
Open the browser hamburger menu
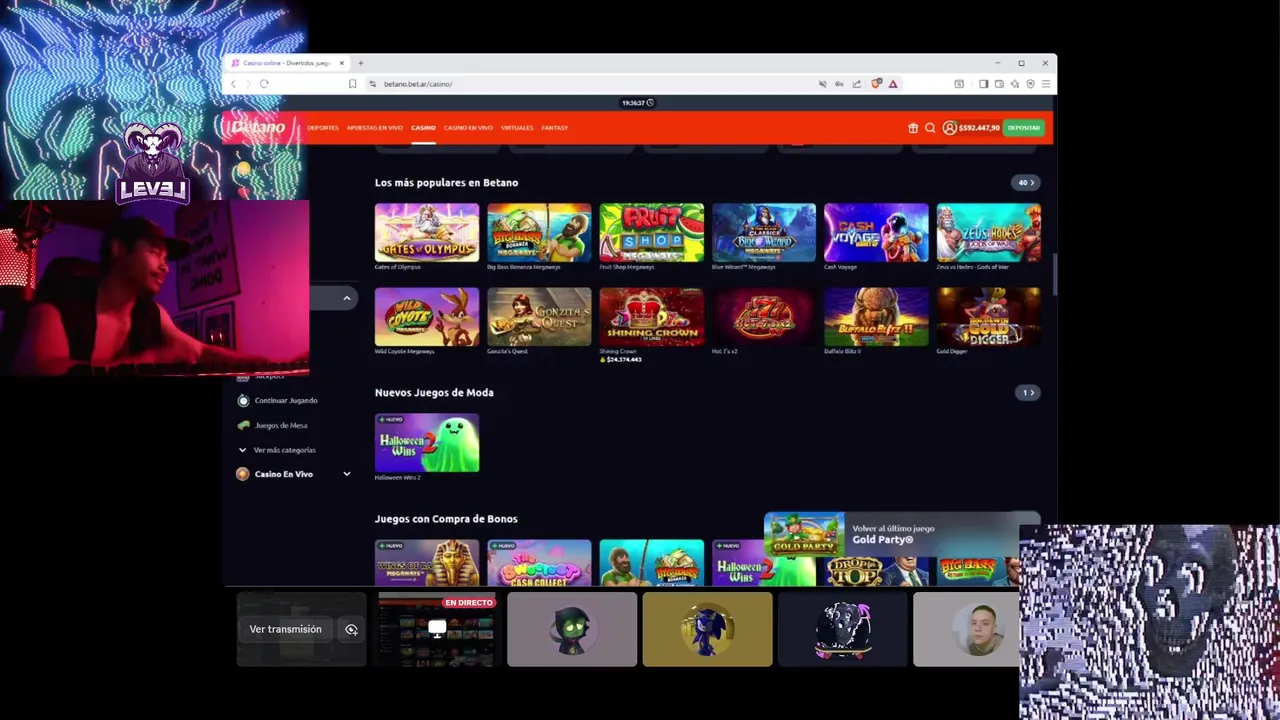(x=1046, y=84)
